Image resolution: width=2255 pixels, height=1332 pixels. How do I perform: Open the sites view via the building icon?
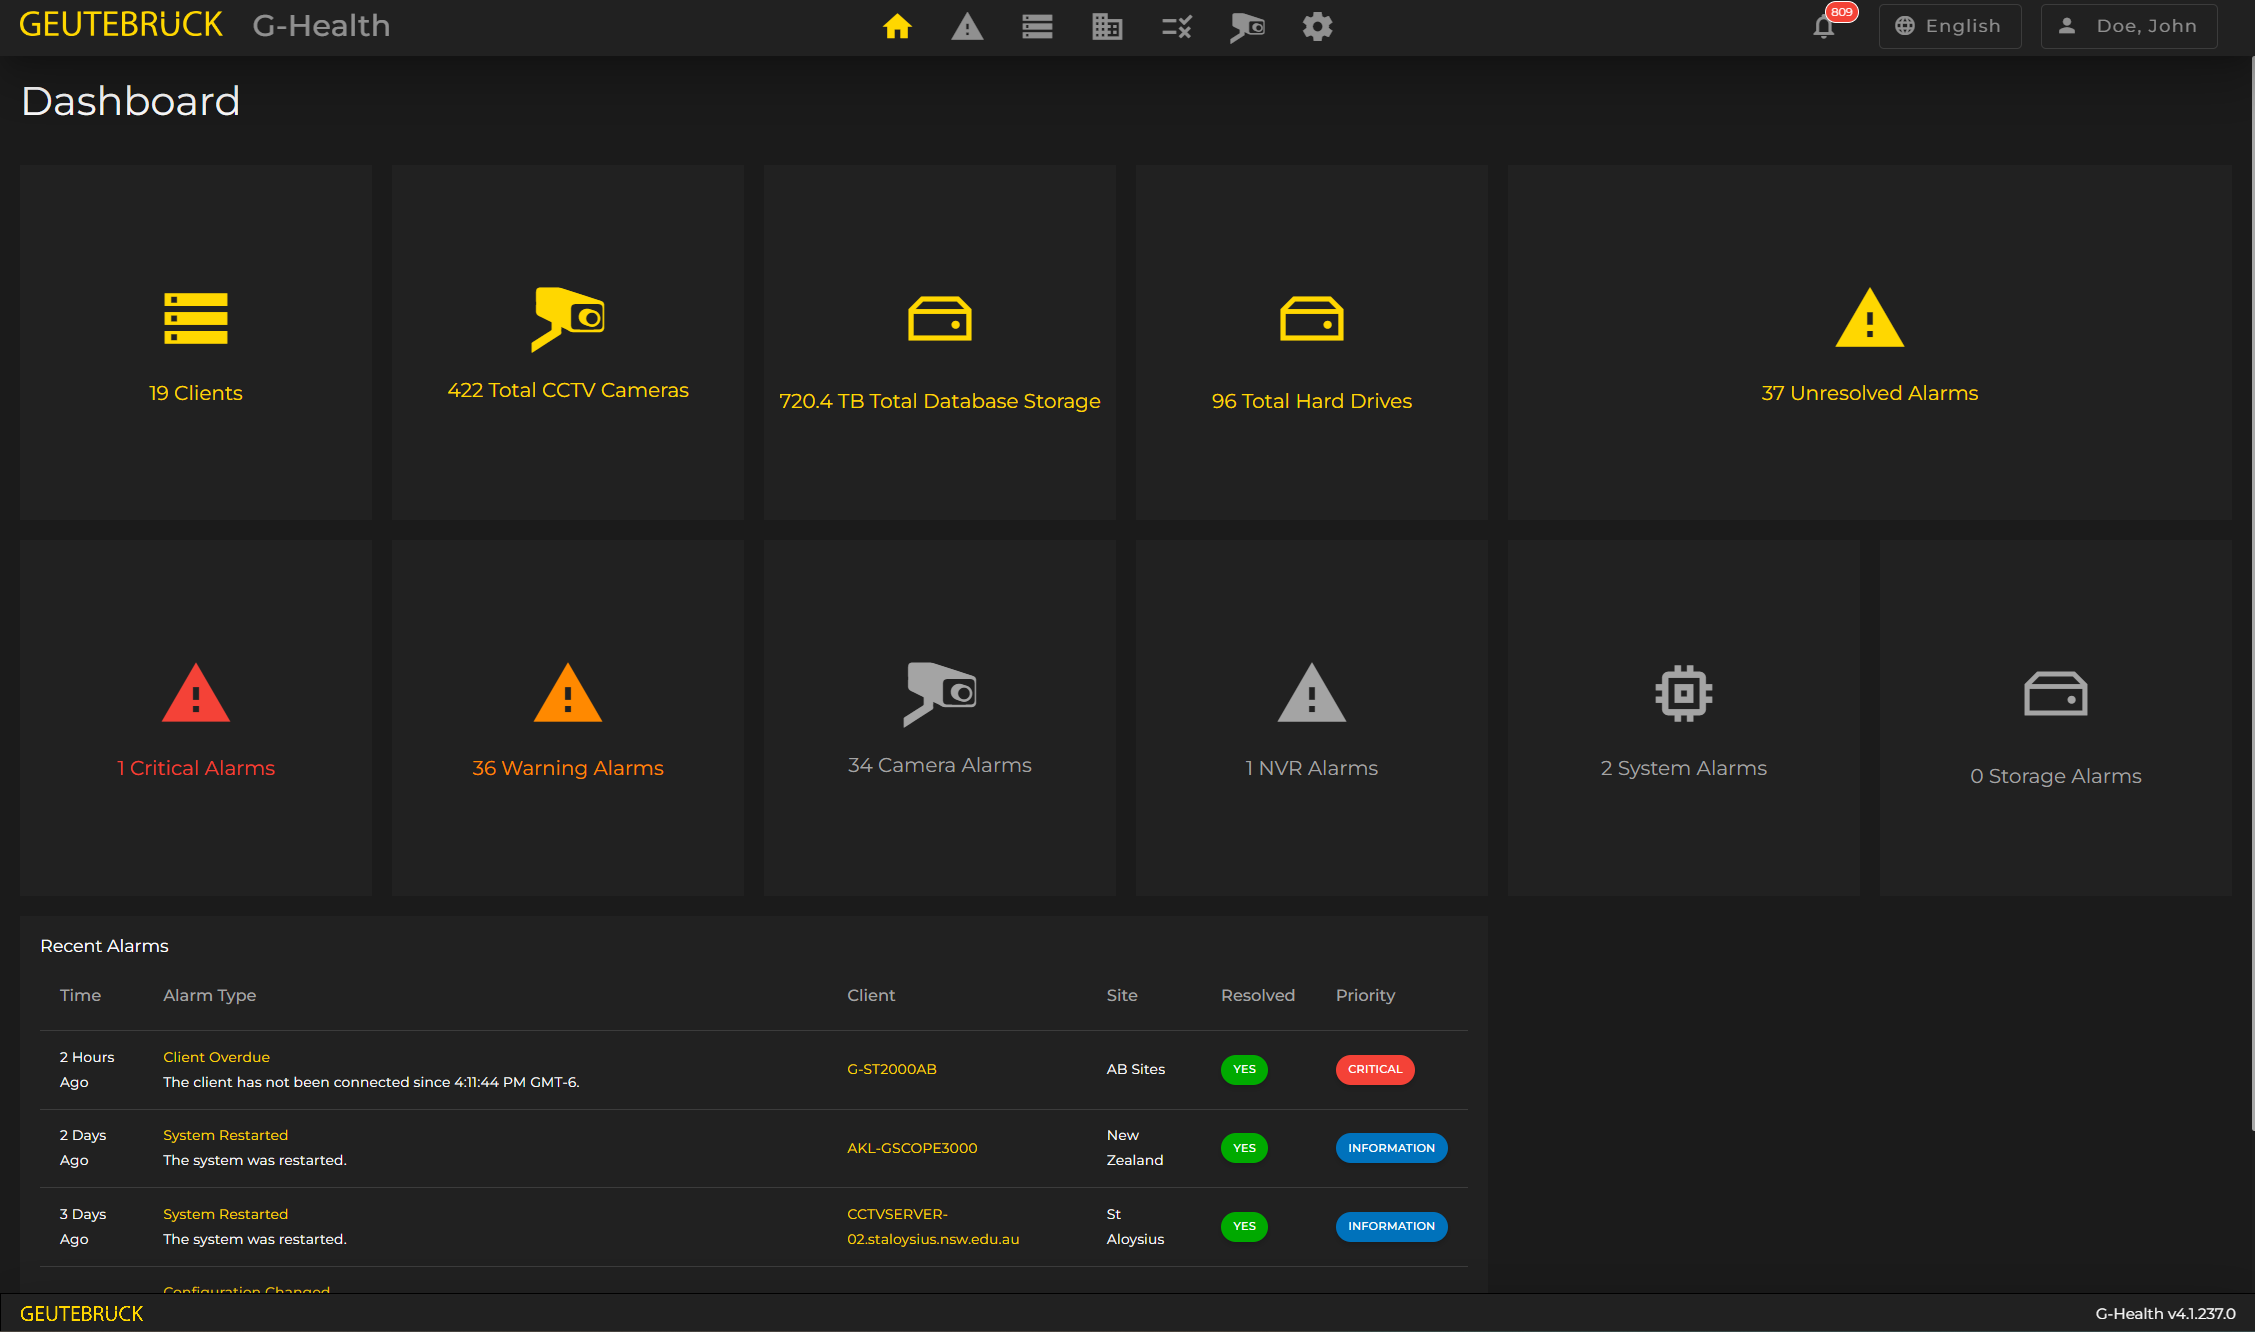click(1107, 27)
